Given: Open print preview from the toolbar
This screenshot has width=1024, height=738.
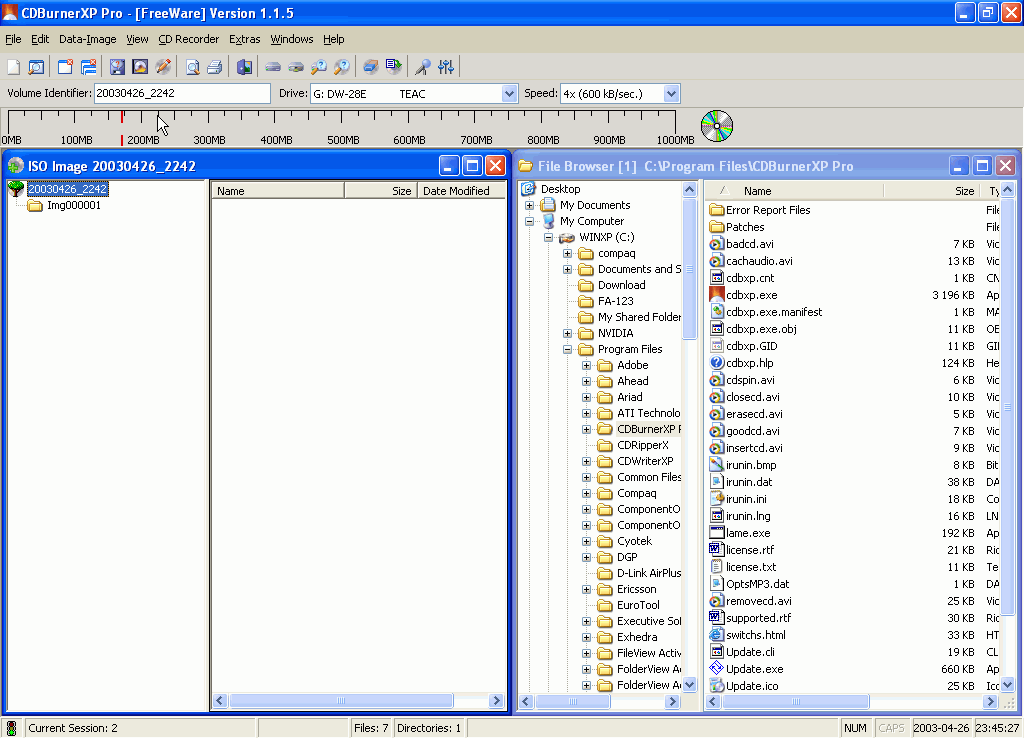Looking at the screenshot, I should [x=193, y=67].
